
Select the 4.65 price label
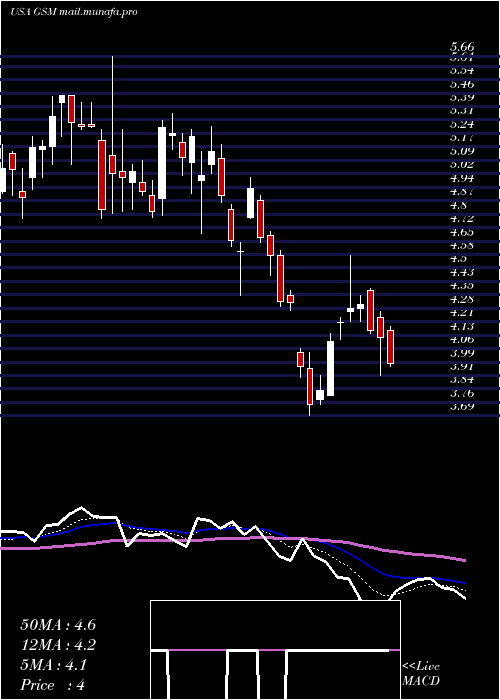462,232
